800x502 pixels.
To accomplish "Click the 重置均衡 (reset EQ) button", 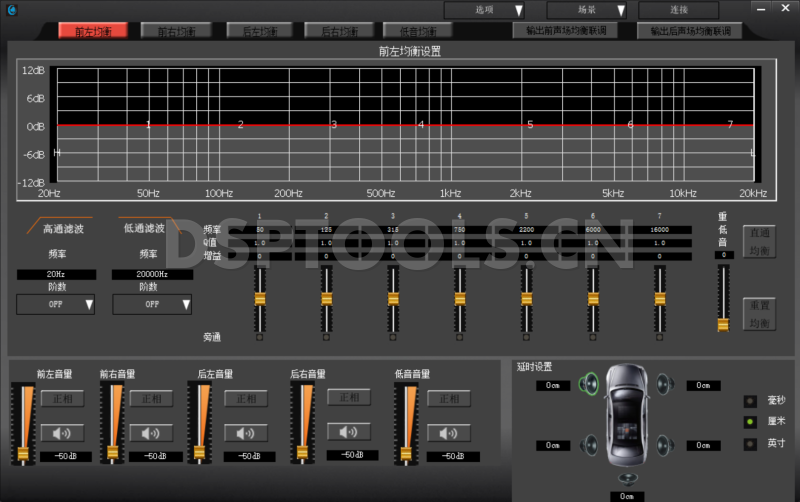I will pos(759,314).
